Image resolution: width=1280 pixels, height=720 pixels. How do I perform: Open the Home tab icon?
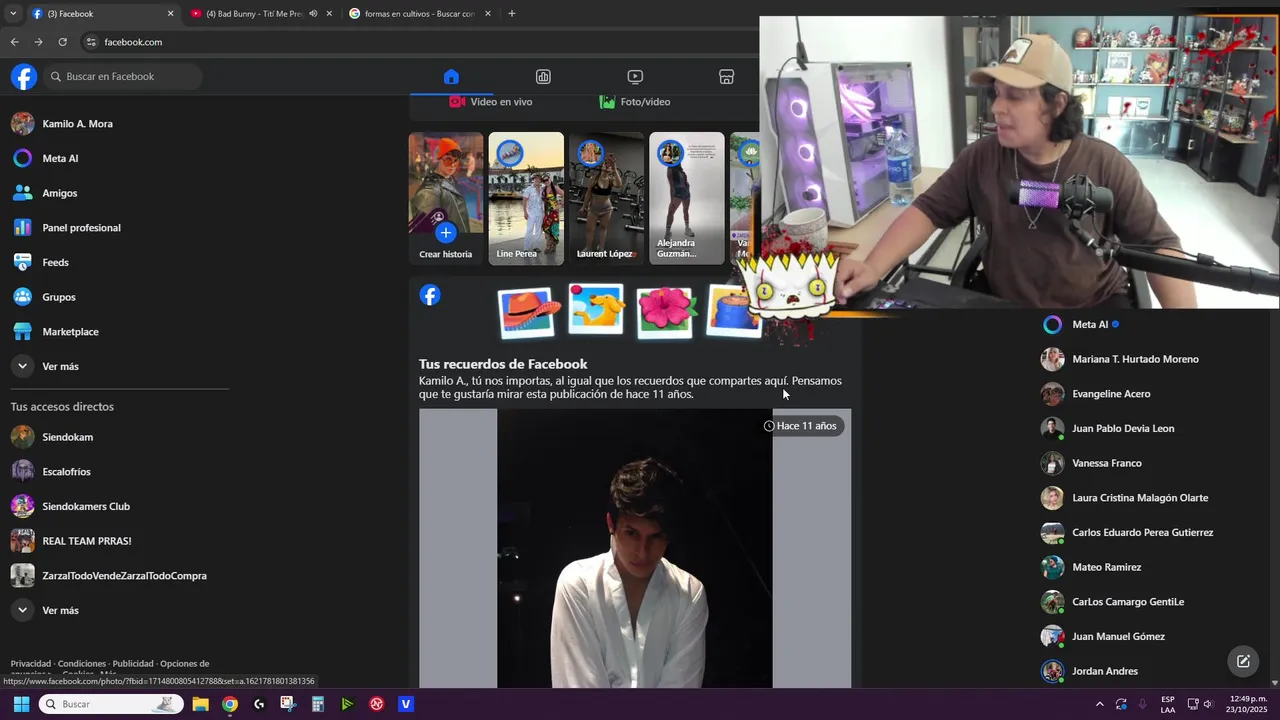coord(451,77)
